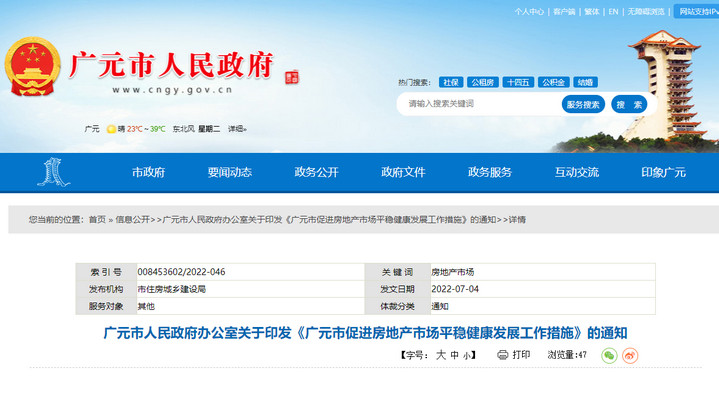Image resolution: width=719 pixels, height=395 pixels.
Task: Open the 个人中心 link
Action: pyautogui.click(x=529, y=12)
